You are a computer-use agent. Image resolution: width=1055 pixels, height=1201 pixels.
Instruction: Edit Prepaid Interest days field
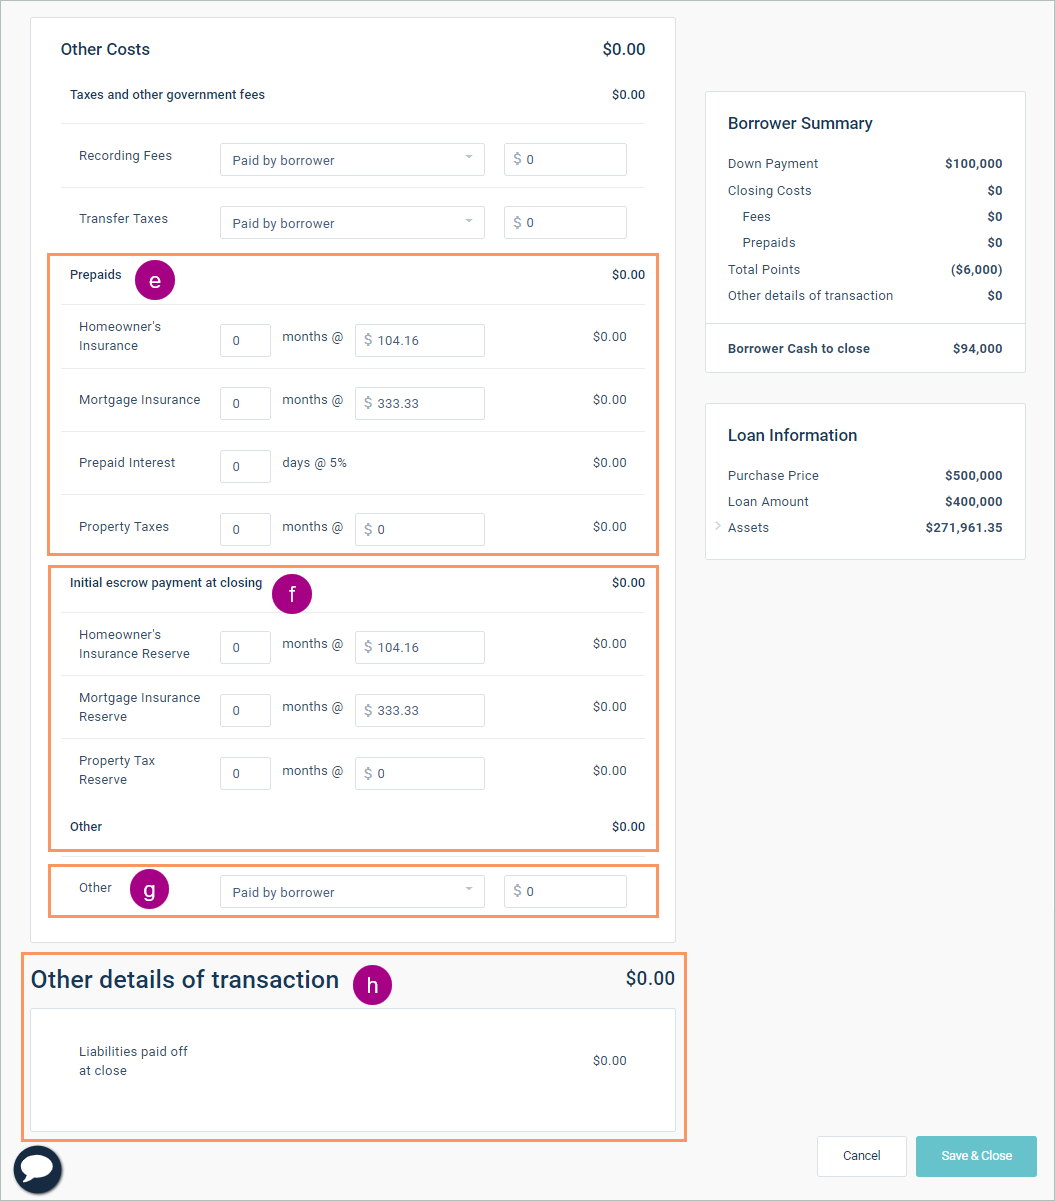pos(245,466)
